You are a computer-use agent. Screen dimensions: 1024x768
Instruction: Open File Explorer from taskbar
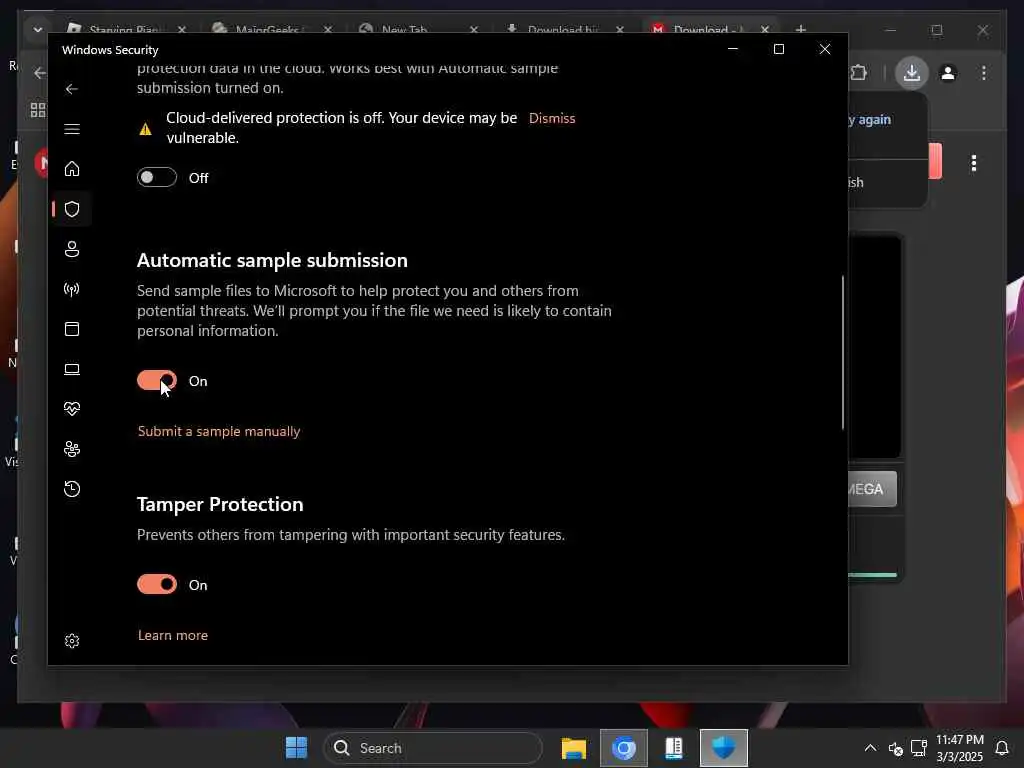click(573, 748)
